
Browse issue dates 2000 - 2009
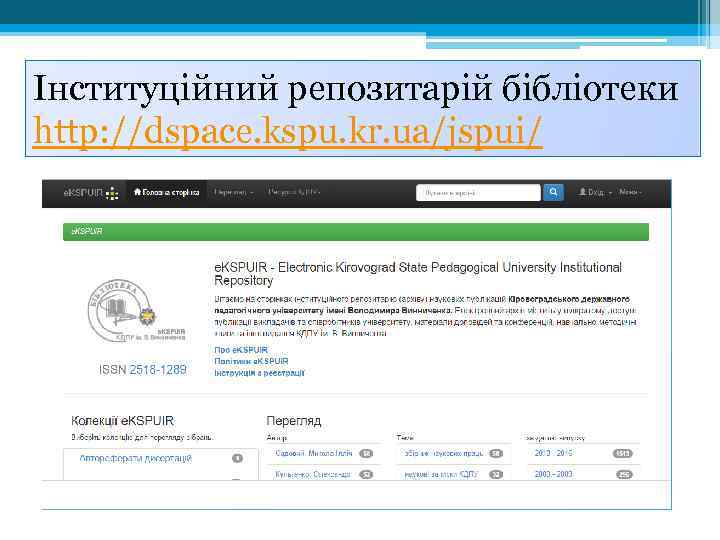click(553, 474)
